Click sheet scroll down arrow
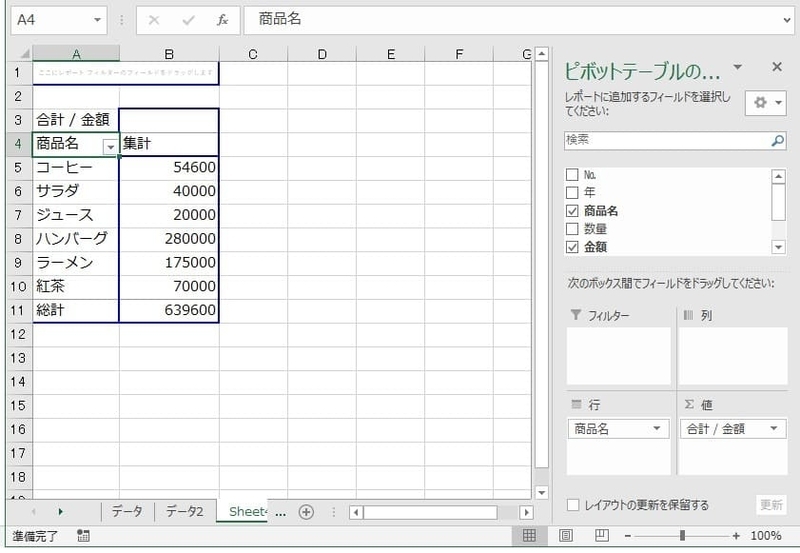 coord(541,492)
